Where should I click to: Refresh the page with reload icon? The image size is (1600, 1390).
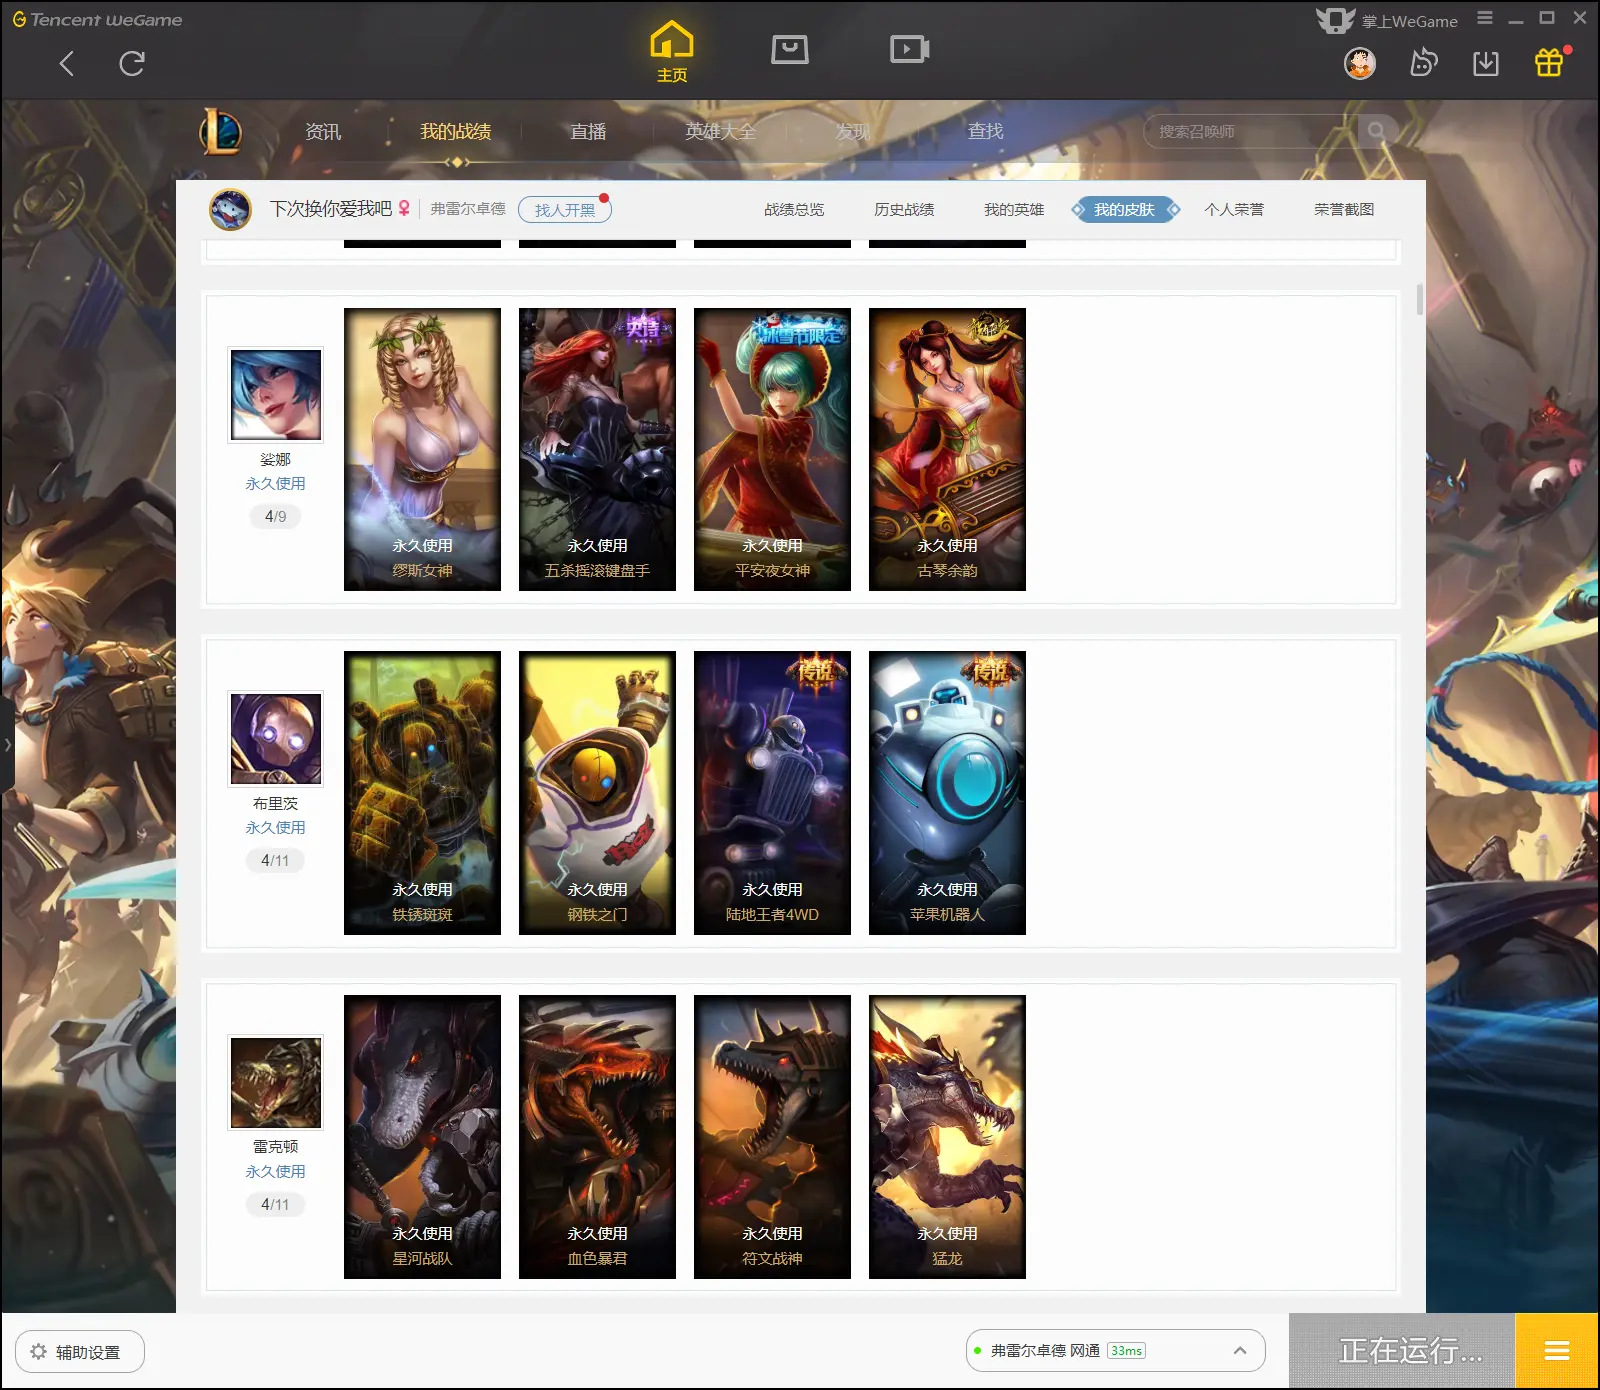132,64
